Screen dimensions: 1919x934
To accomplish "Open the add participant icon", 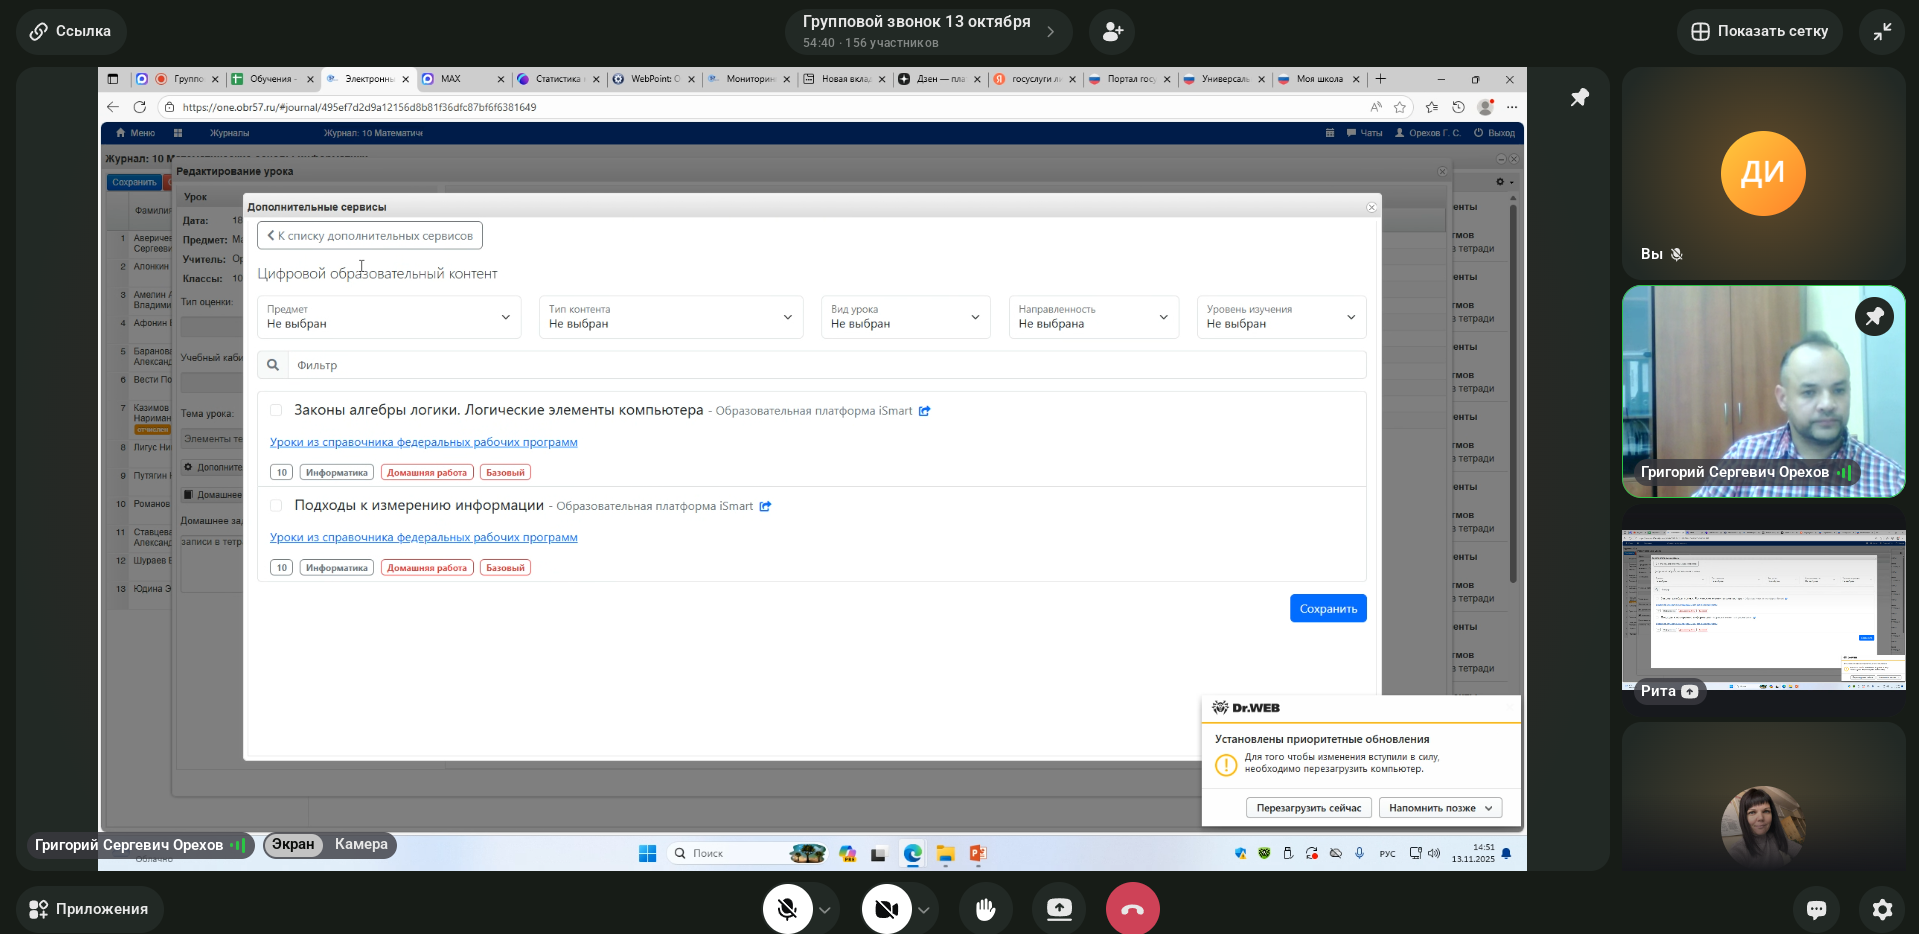I will (1111, 32).
